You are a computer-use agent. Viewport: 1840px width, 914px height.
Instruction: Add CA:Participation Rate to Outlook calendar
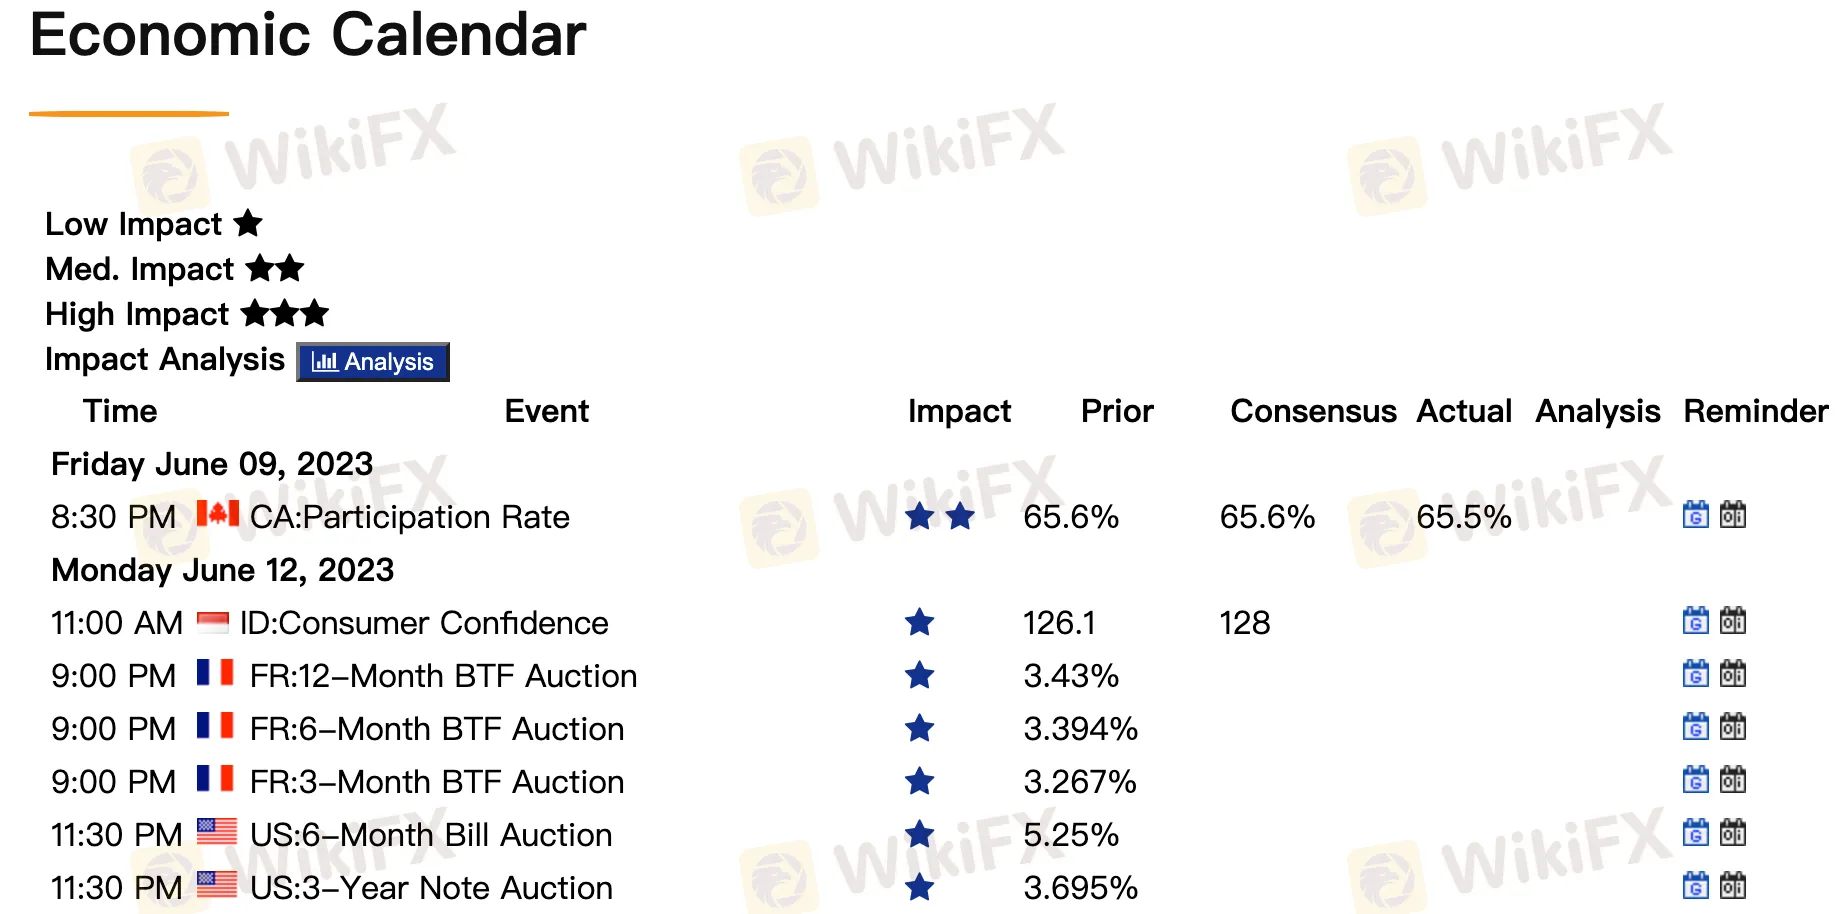point(1733,515)
